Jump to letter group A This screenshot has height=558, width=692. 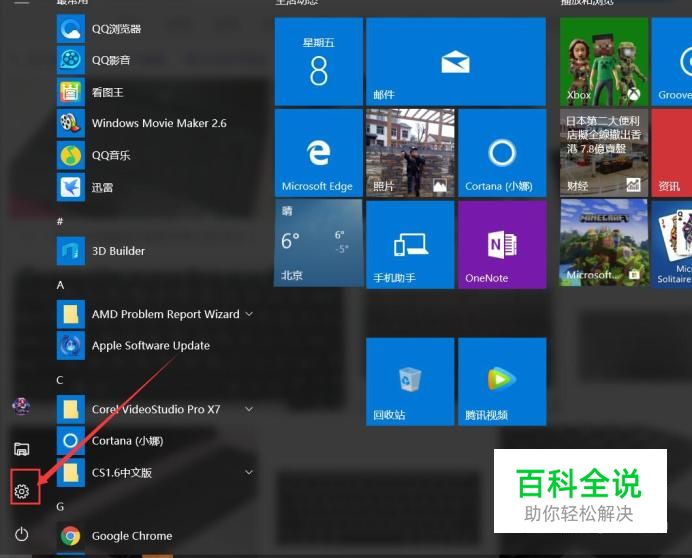60,285
